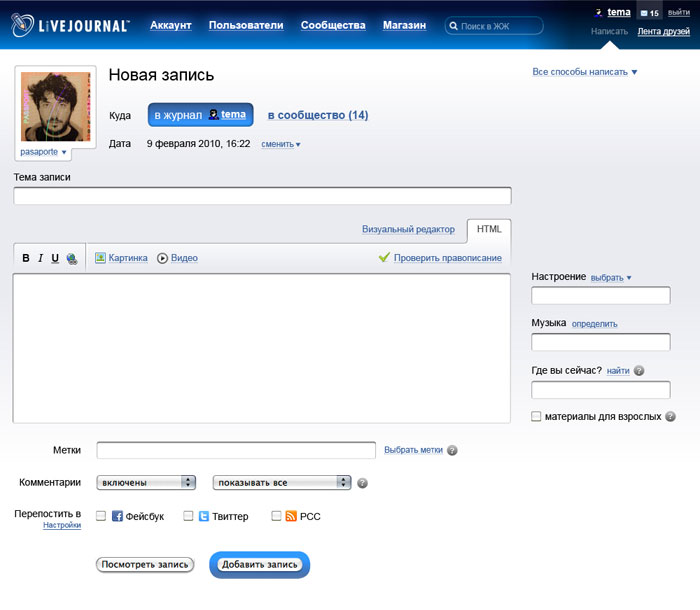Viewport: 700px width, 610px height.
Task: Enable the Твиттер crosspost checkbox
Action: 188,516
